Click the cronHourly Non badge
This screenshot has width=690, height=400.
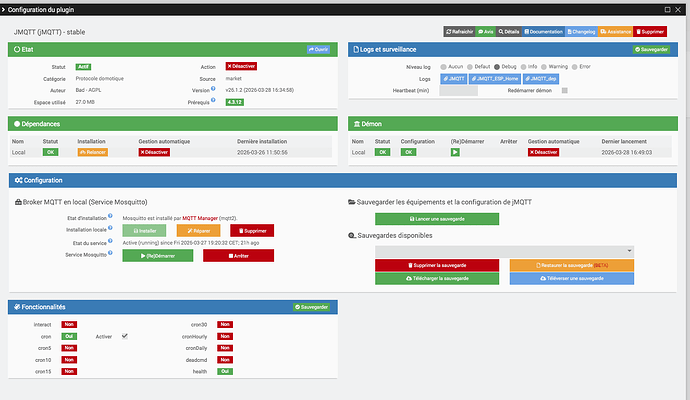click(x=225, y=336)
